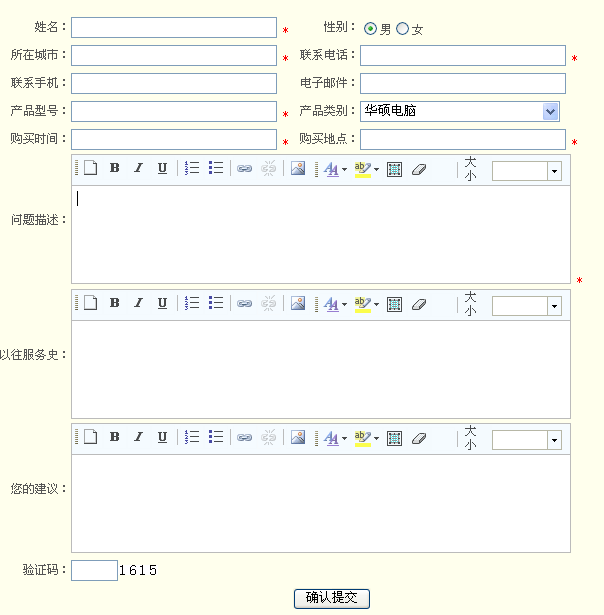This screenshot has height=615, width=604.
Task: Click Italic in 您的建议 editor toolbar
Action: click(138, 437)
